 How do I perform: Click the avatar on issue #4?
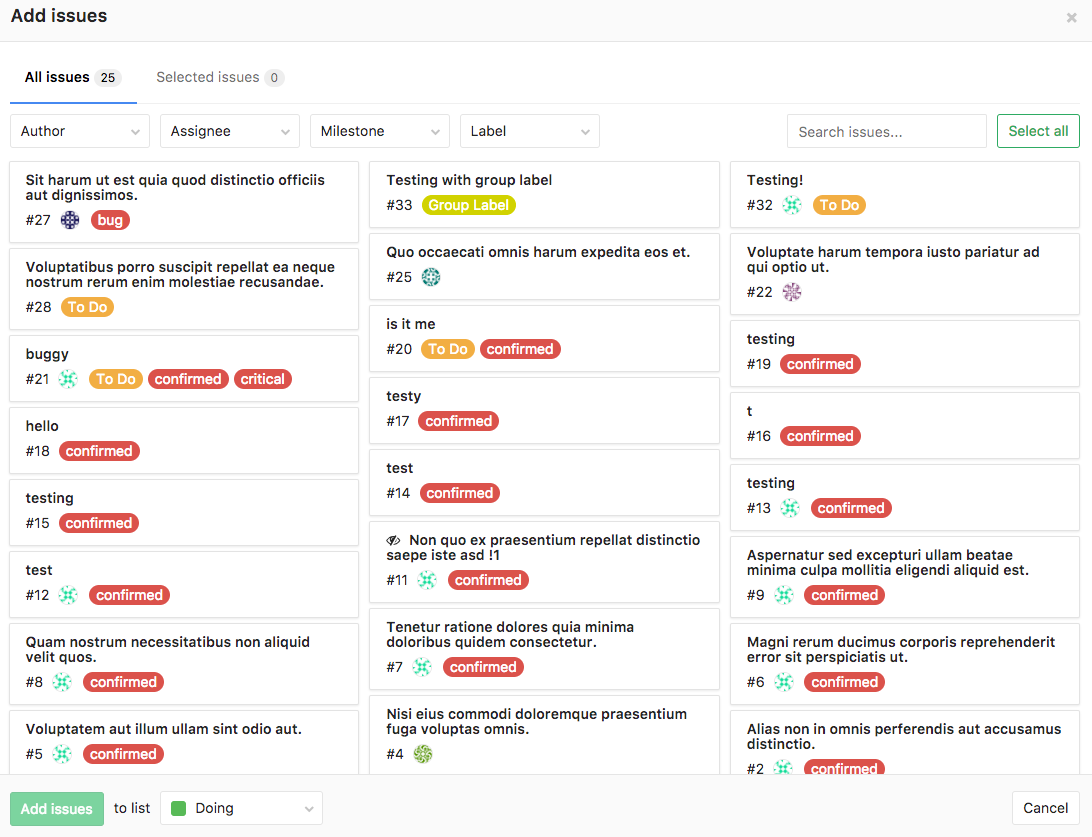[423, 754]
